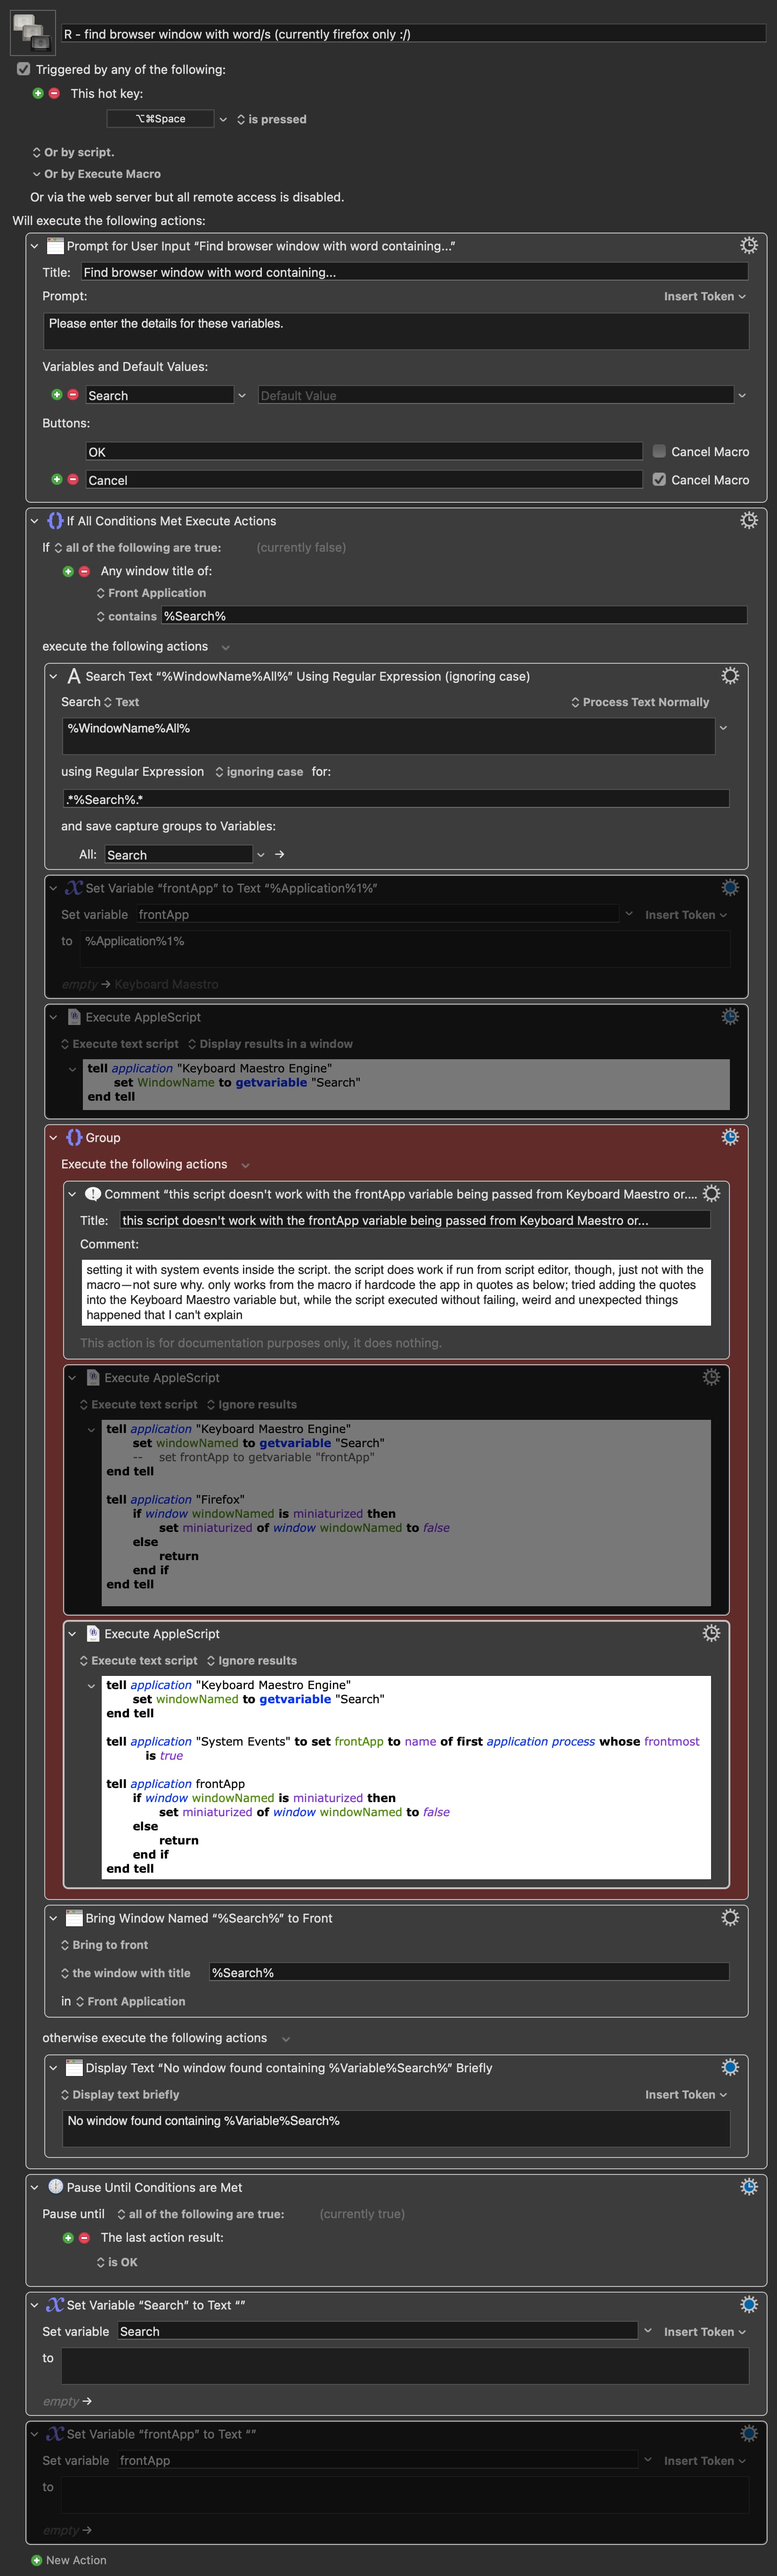Click the window title %Search% text field
The image size is (777, 2576).
469,1972
